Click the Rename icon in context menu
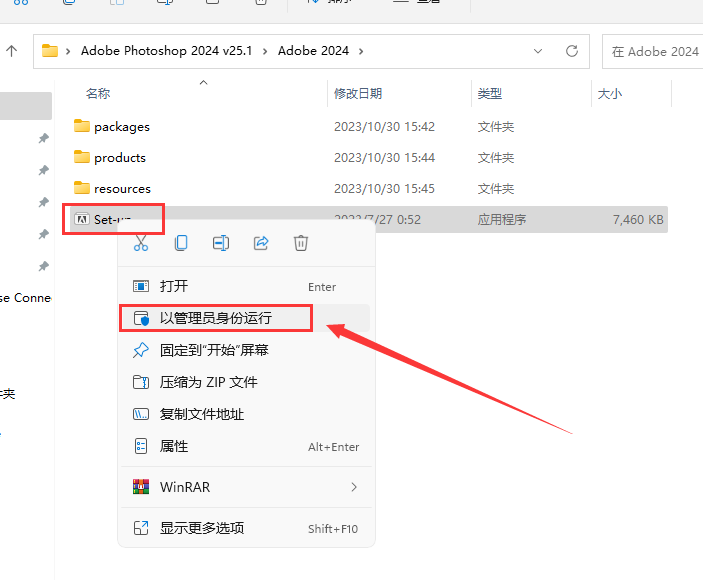The width and height of the screenshot is (703, 580). coord(221,243)
